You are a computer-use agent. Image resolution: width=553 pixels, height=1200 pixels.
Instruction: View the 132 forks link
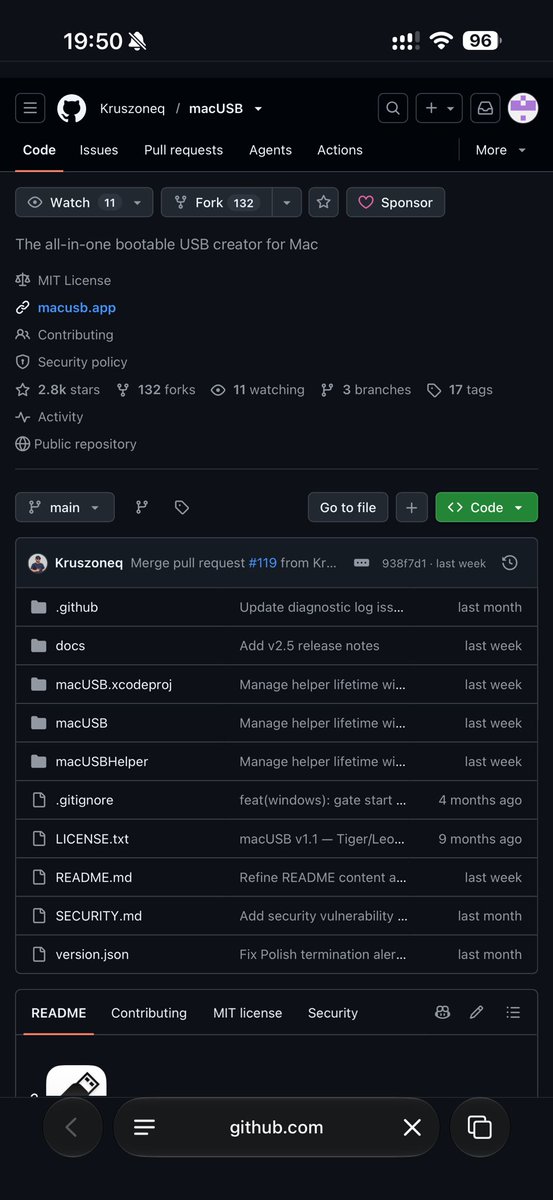tap(156, 390)
